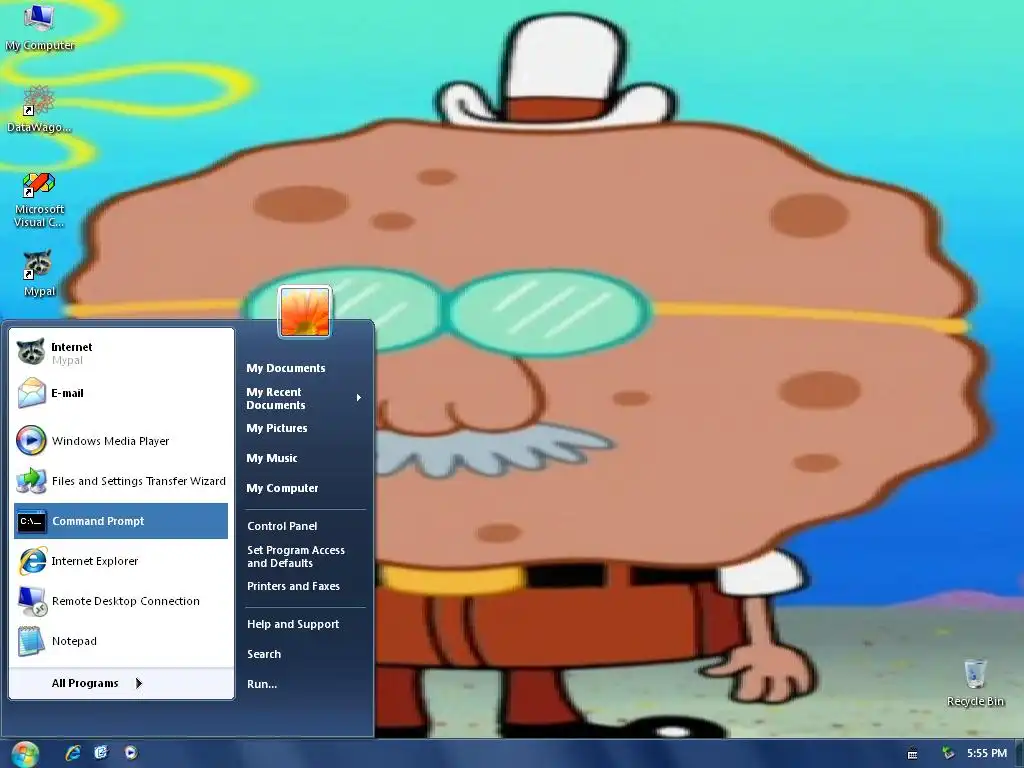1024x768 pixels.
Task: Select Command Prompt in Start menu
Action: coord(121,521)
